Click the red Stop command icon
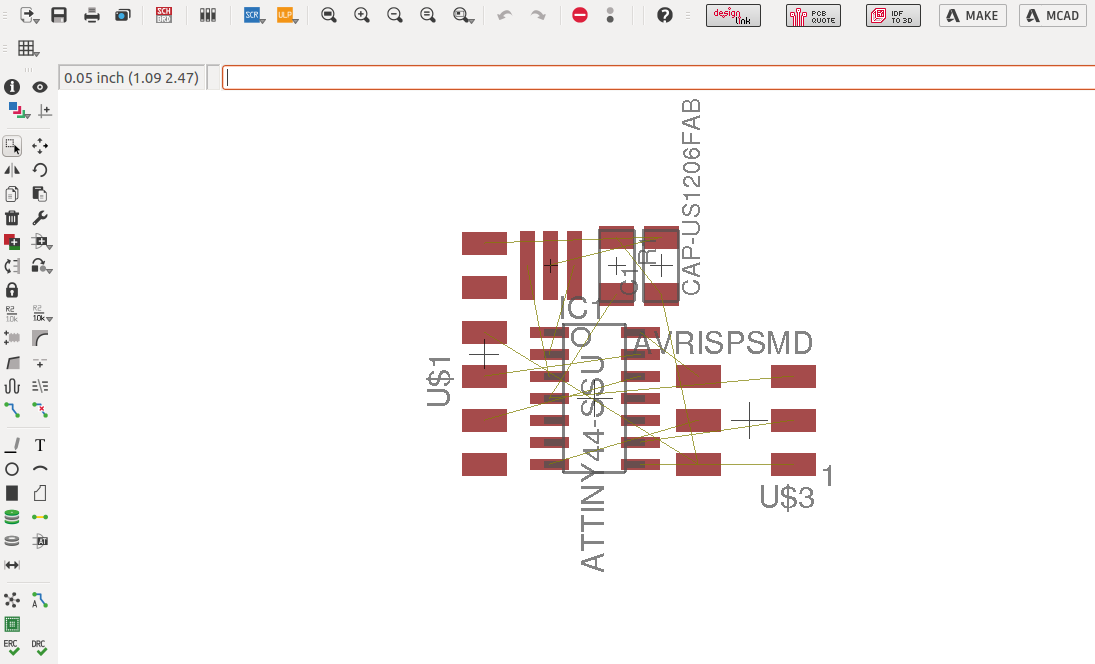This screenshot has width=1095, height=664. 580,15
